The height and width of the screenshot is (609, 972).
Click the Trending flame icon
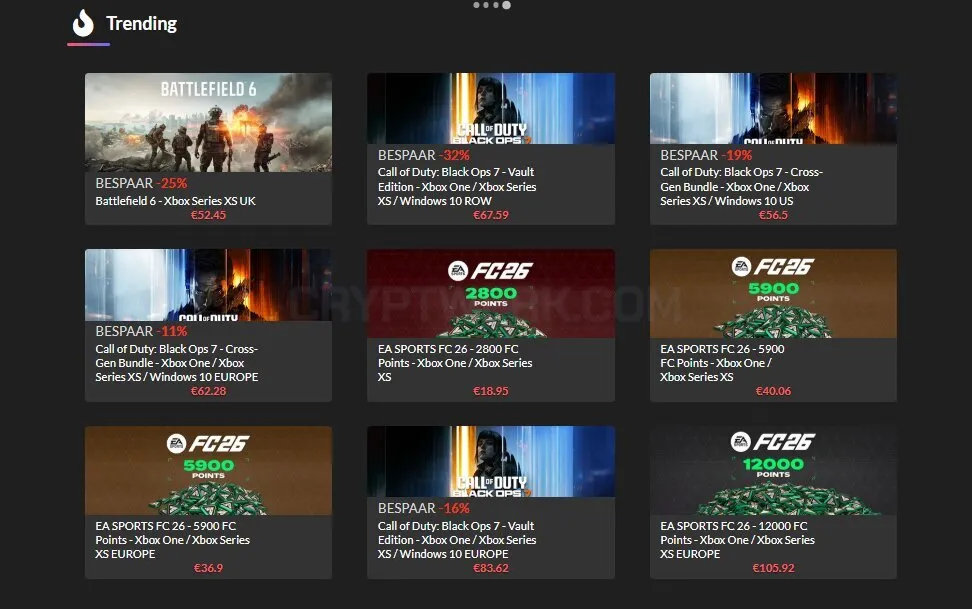click(83, 24)
